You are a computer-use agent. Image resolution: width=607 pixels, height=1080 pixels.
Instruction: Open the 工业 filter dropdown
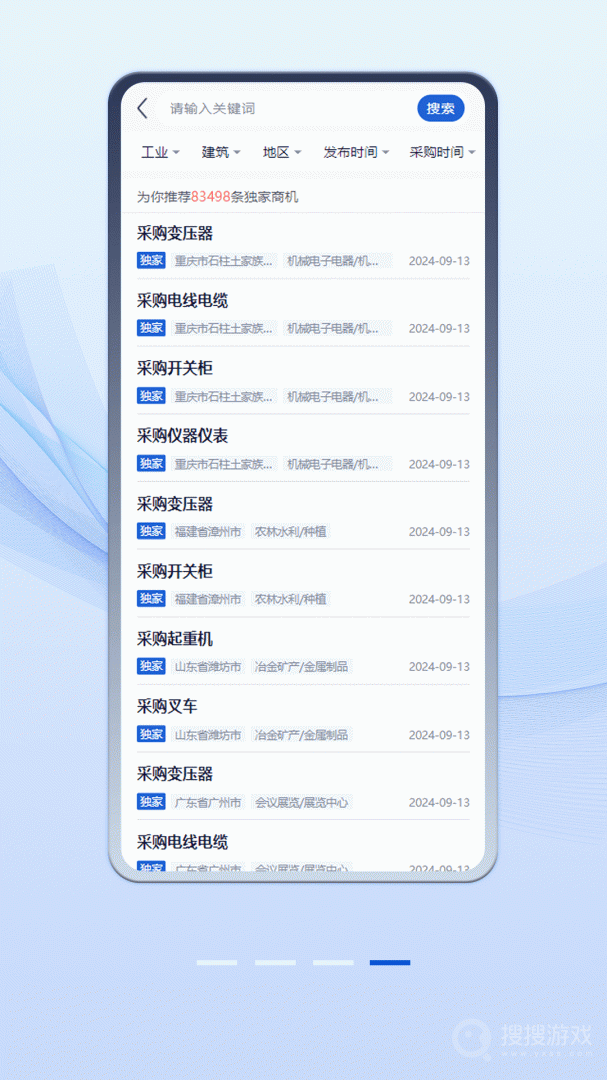coord(160,152)
